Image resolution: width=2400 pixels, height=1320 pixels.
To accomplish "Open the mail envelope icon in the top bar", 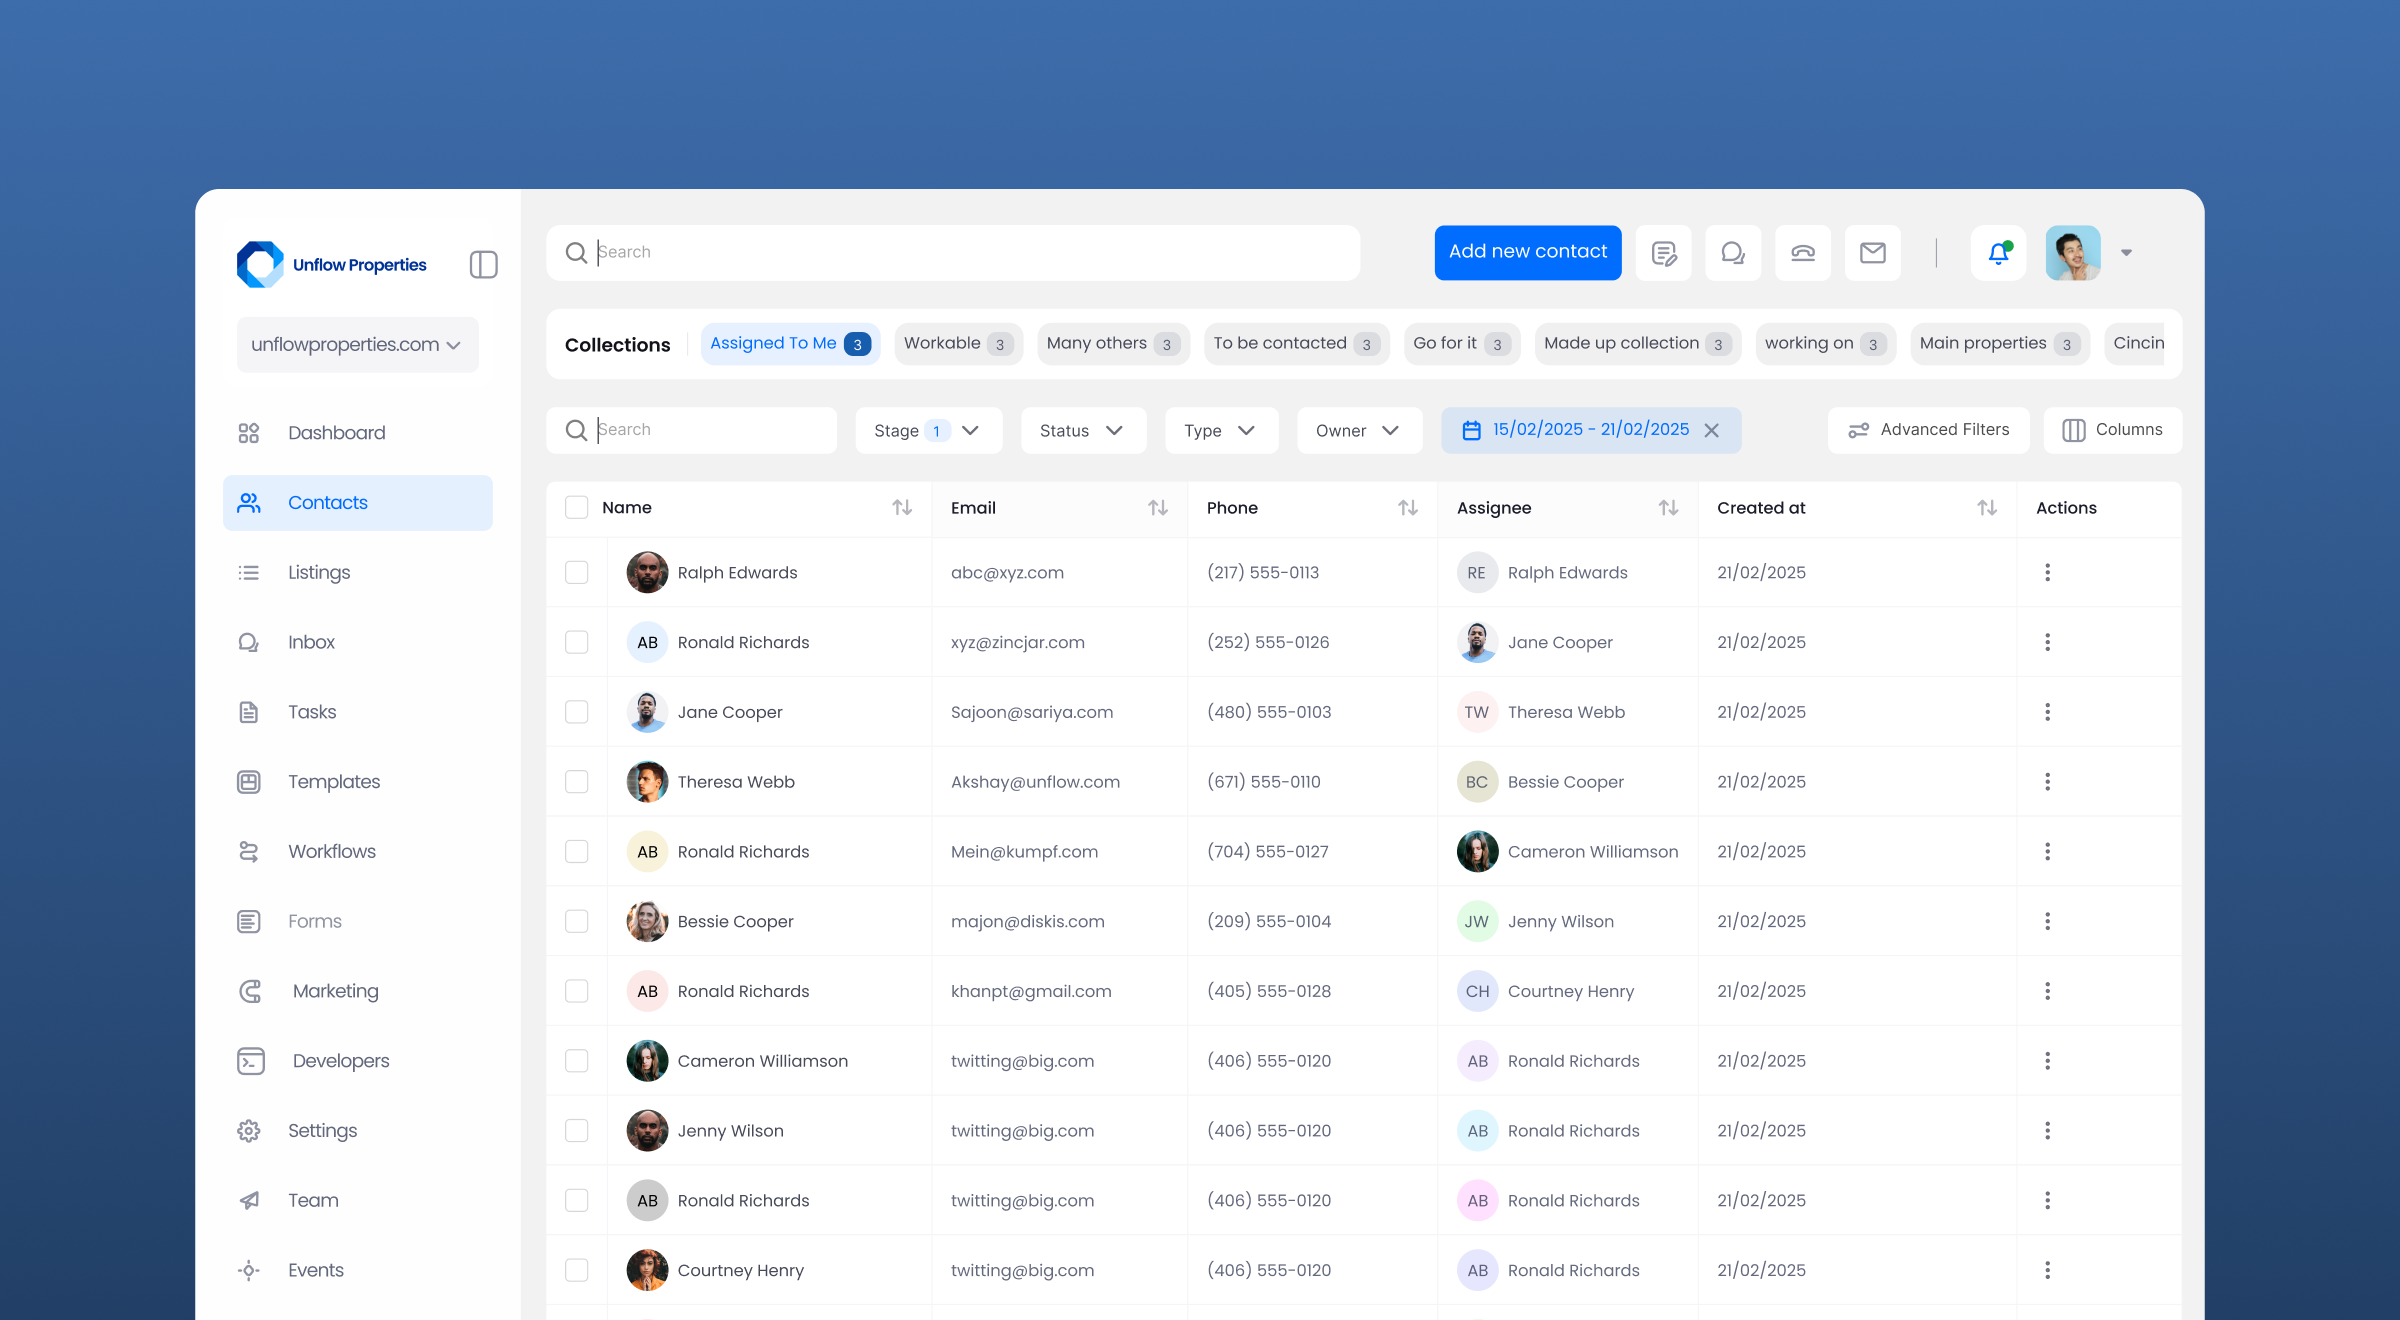I will [1873, 253].
